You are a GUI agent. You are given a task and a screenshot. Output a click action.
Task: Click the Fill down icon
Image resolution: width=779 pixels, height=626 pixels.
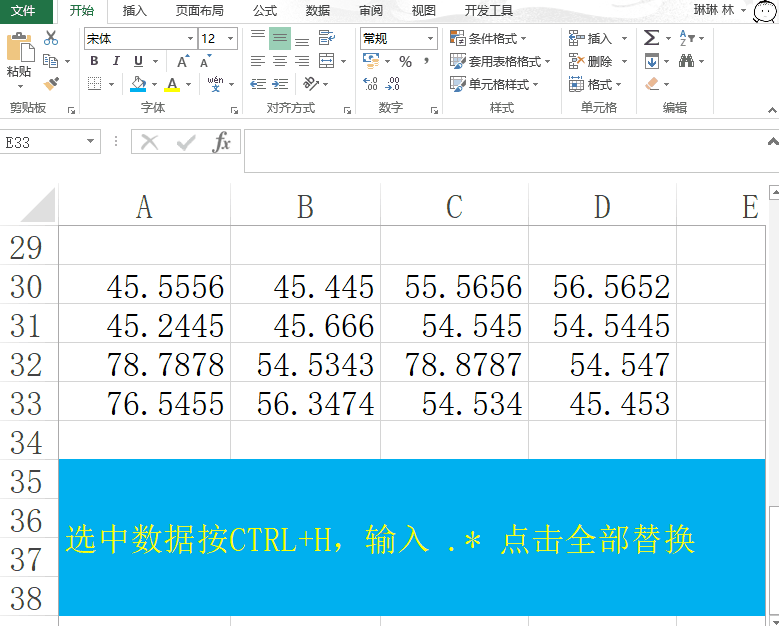pos(652,61)
